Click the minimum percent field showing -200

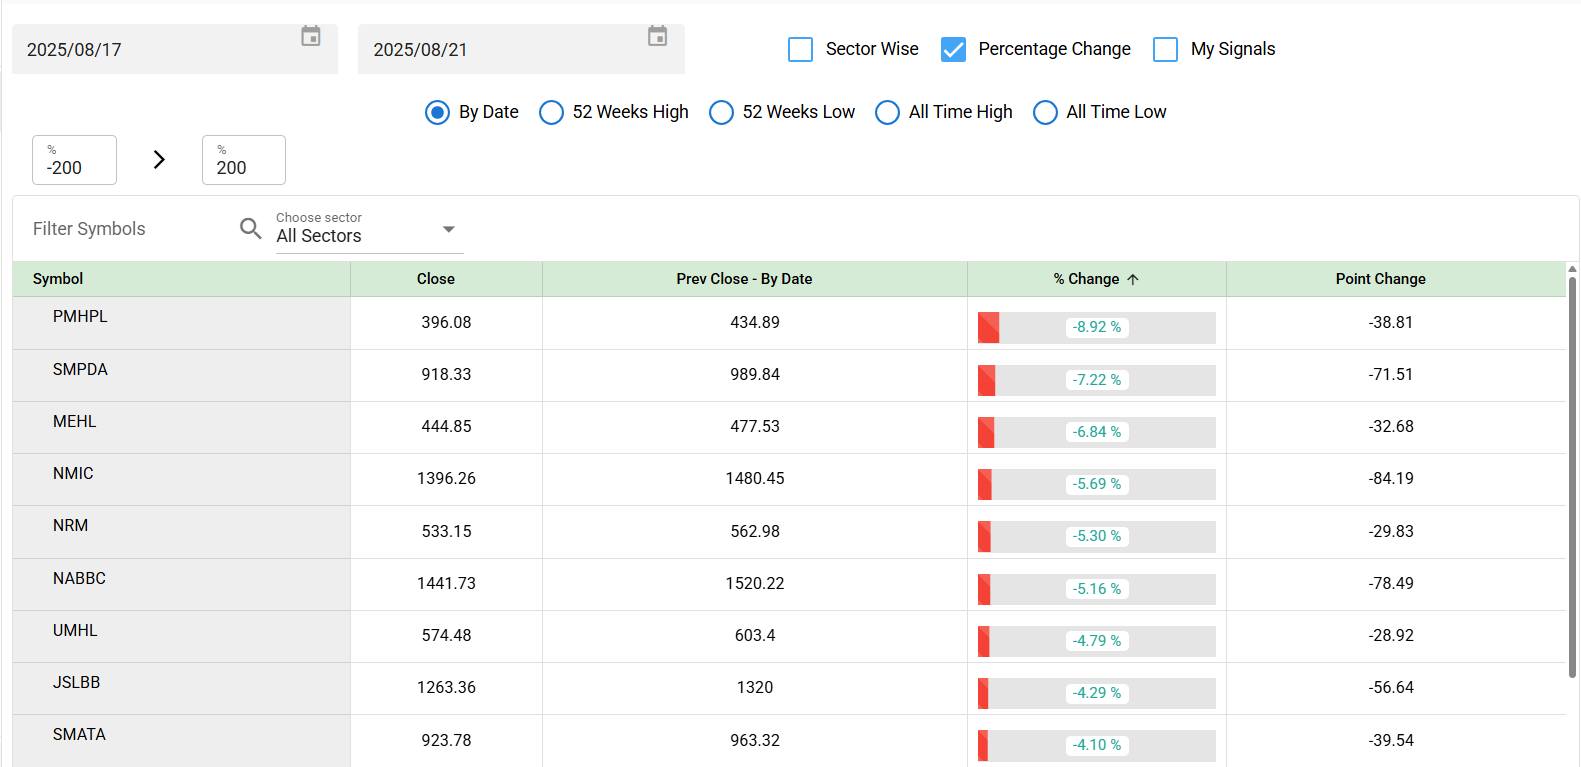point(75,160)
